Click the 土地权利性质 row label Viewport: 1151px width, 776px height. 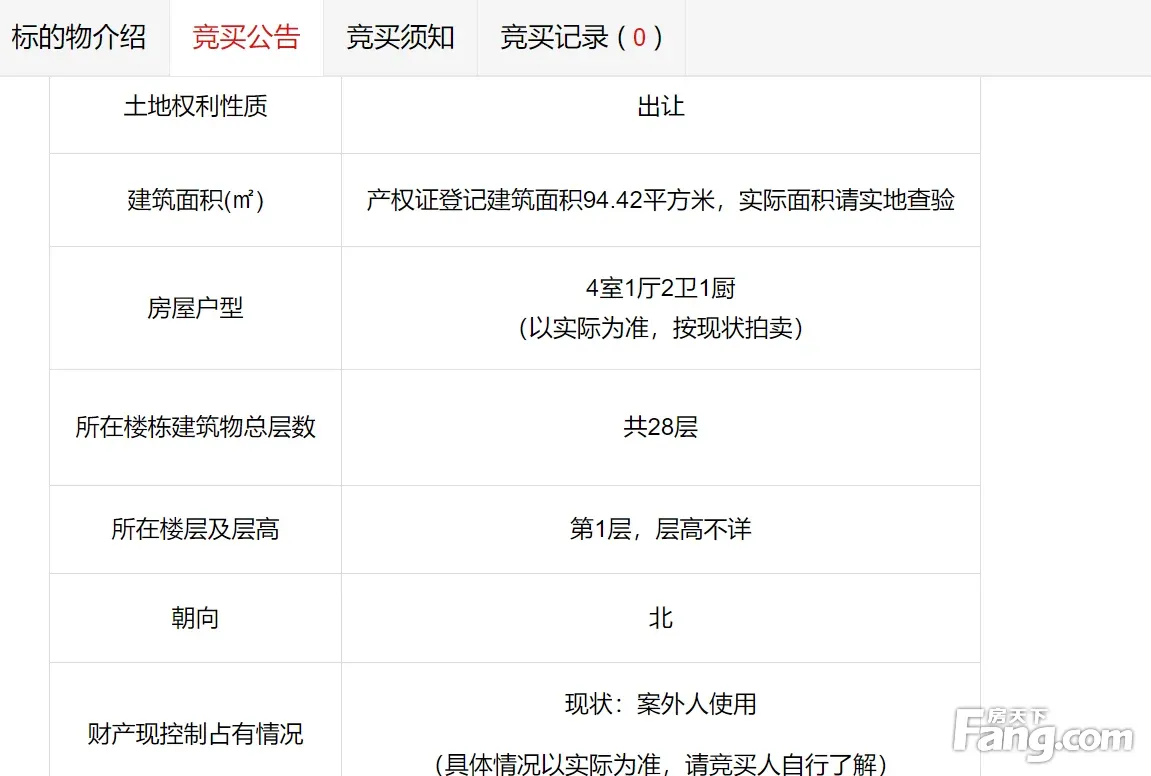point(195,107)
